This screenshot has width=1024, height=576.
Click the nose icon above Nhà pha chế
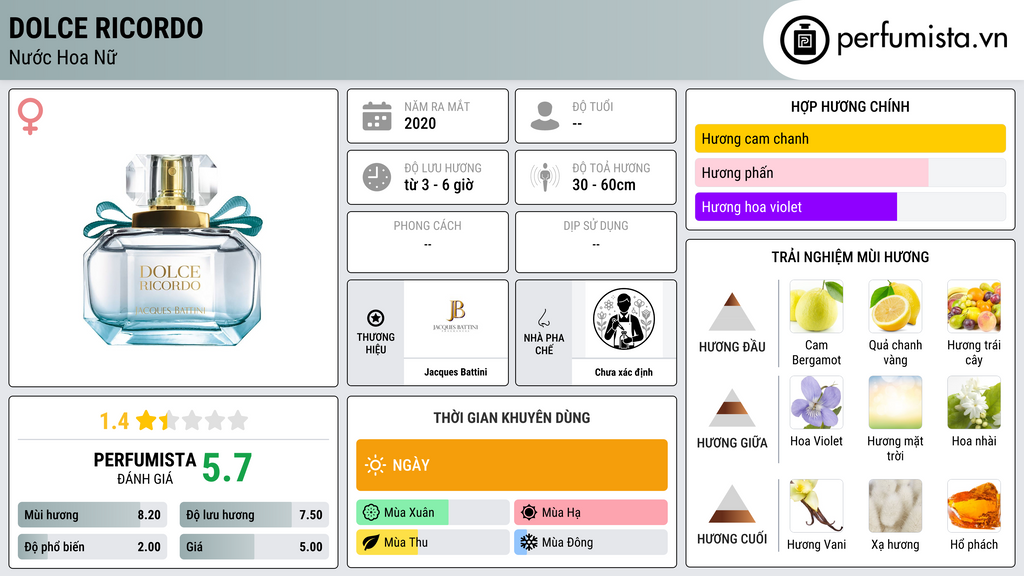pos(543,318)
